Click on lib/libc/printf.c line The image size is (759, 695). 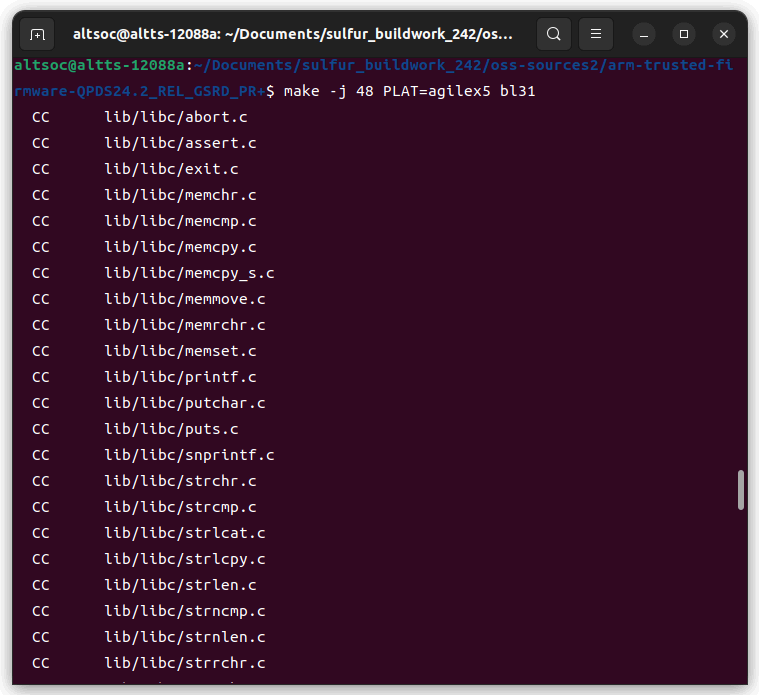(180, 377)
